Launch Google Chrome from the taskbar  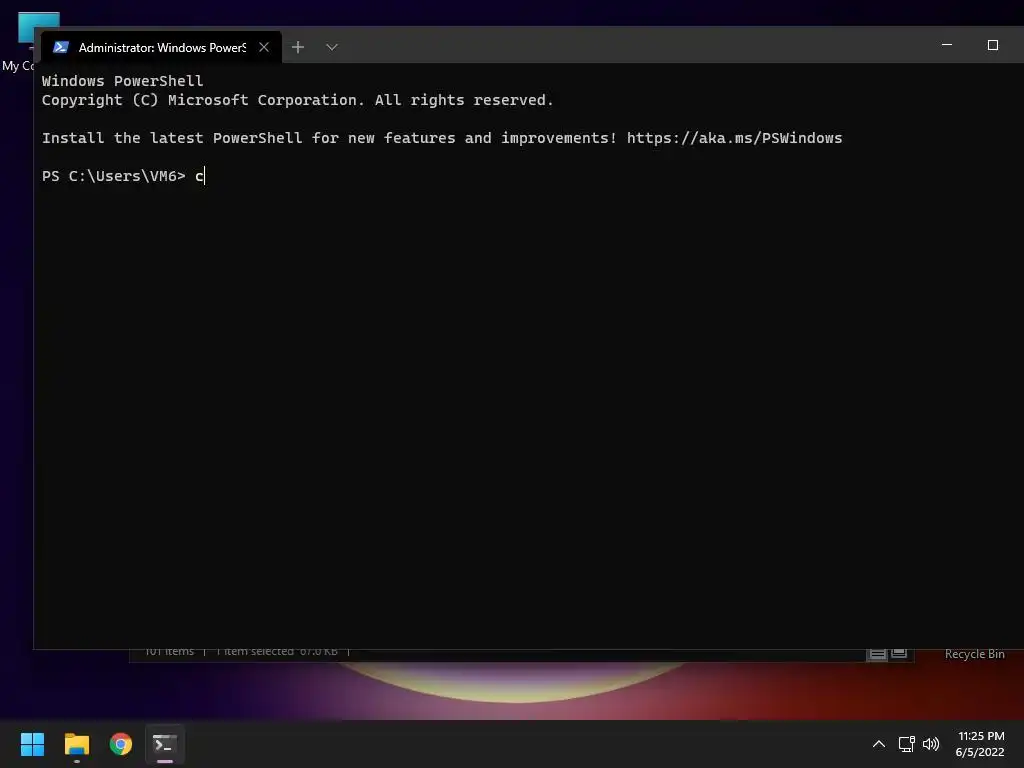point(121,744)
